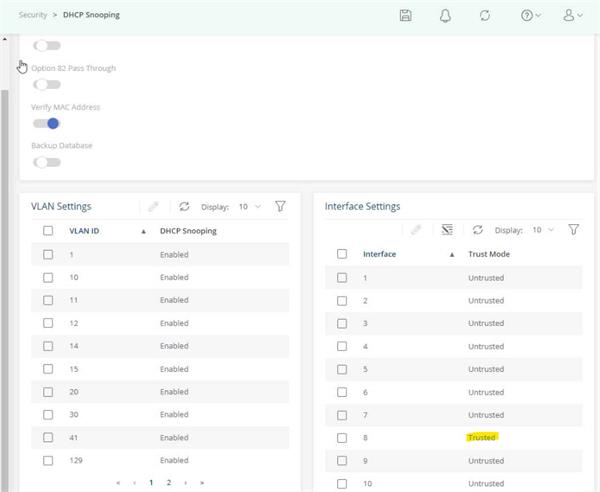
Task: Check the box for VLAN ID 10
Action: tap(48, 277)
